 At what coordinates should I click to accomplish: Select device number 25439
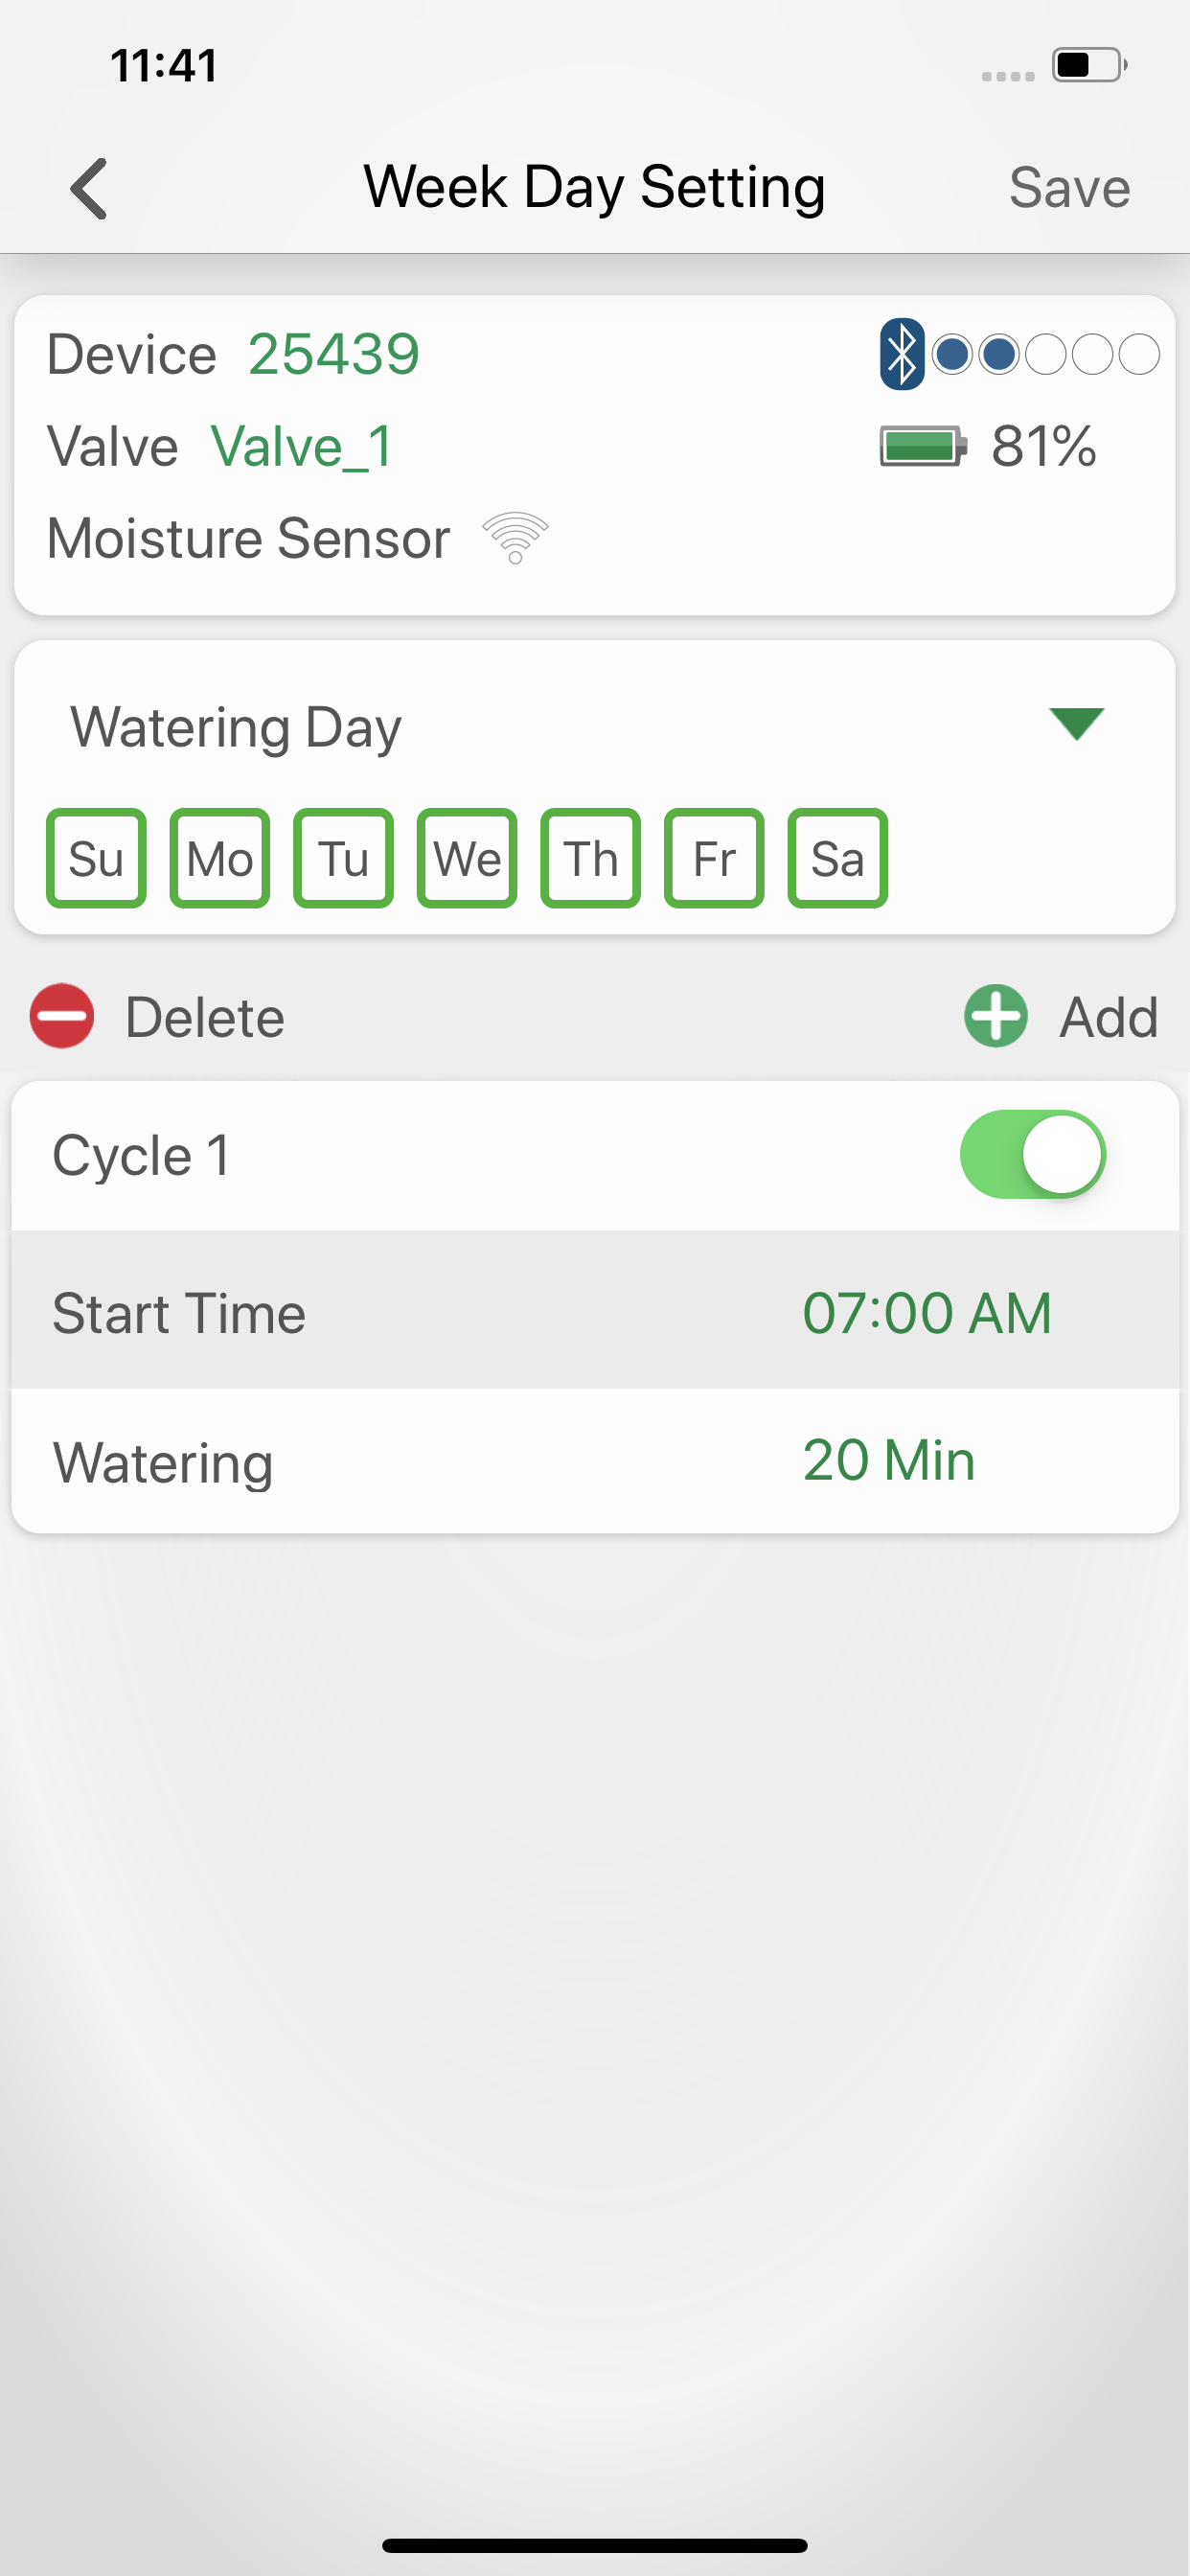pyautogui.click(x=334, y=354)
